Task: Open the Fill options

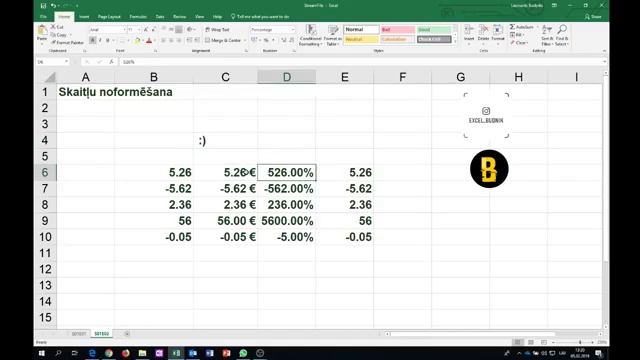Action: pos(516,35)
